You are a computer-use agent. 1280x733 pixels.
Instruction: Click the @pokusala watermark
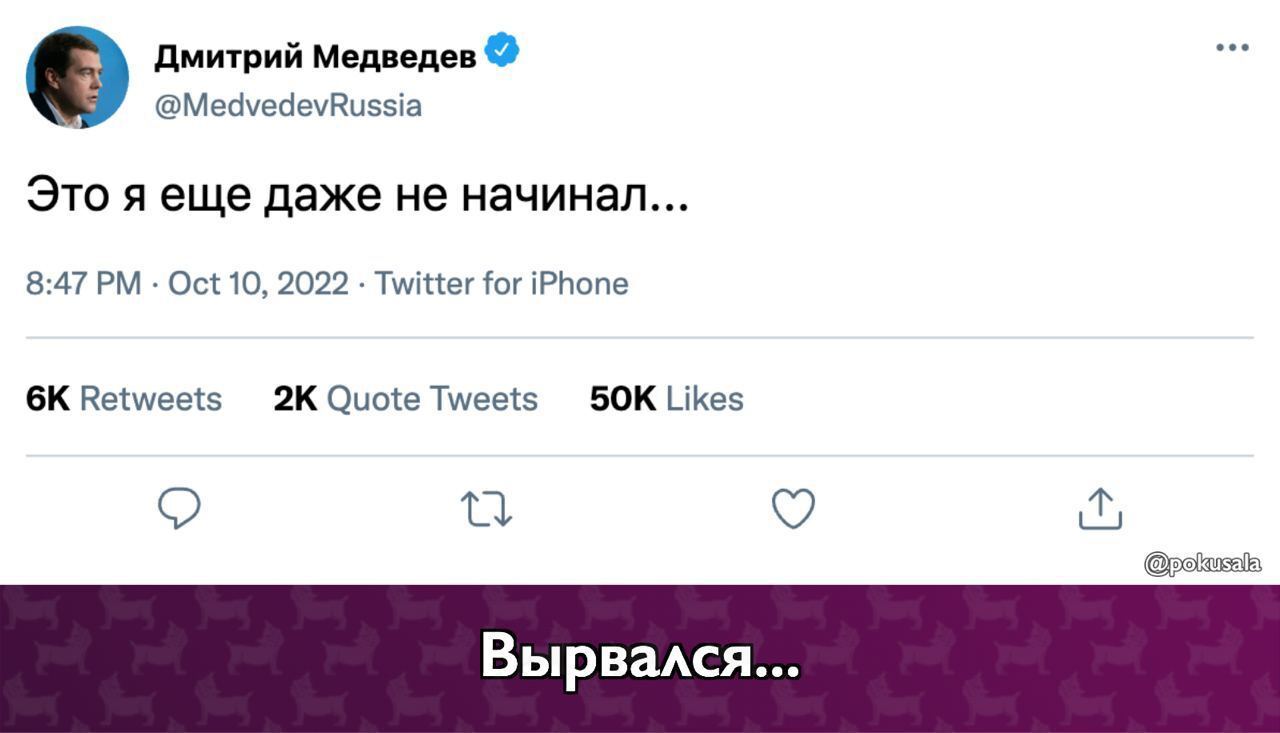click(1203, 565)
